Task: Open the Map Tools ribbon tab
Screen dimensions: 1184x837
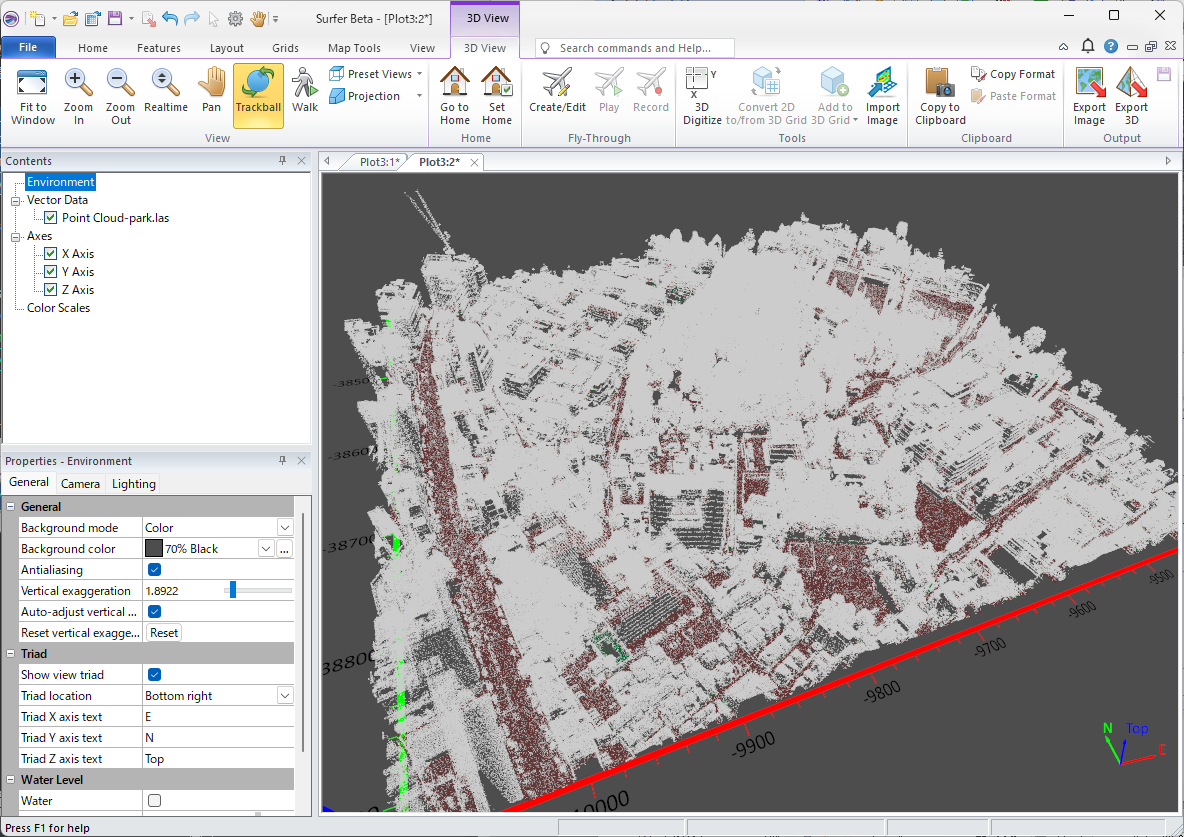Action: pyautogui.click(x=354, y=48)
